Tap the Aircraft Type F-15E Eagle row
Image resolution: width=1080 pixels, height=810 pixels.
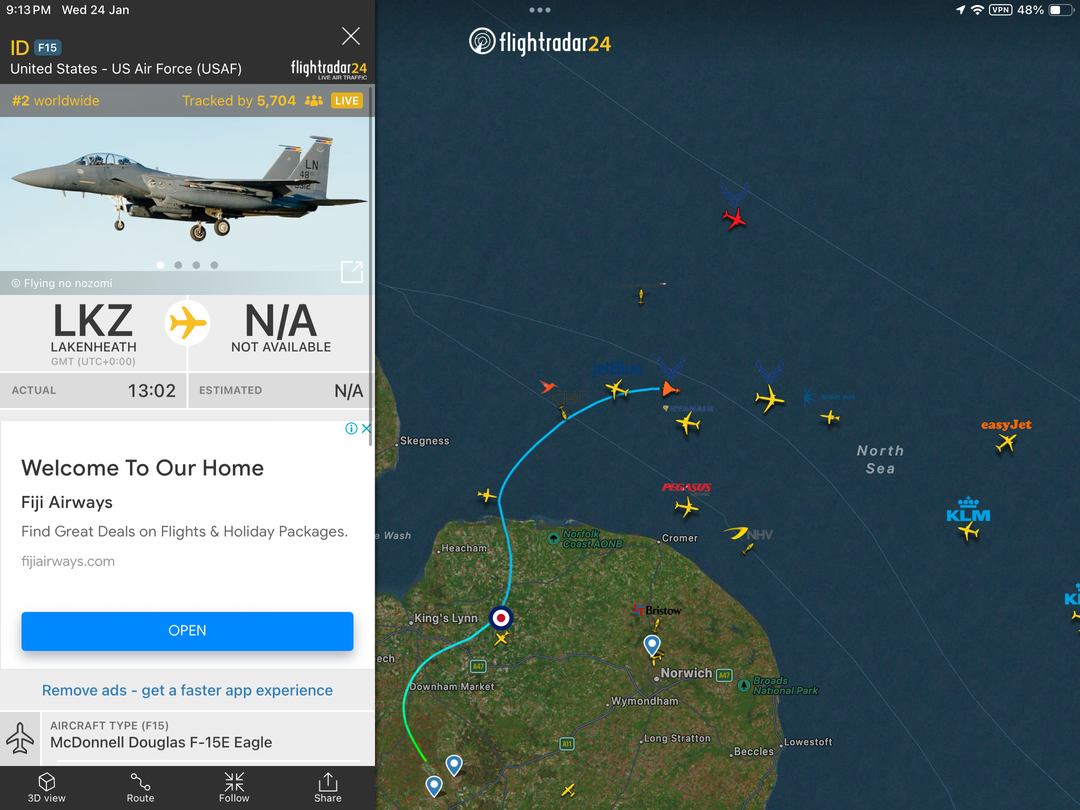point(187,736)
